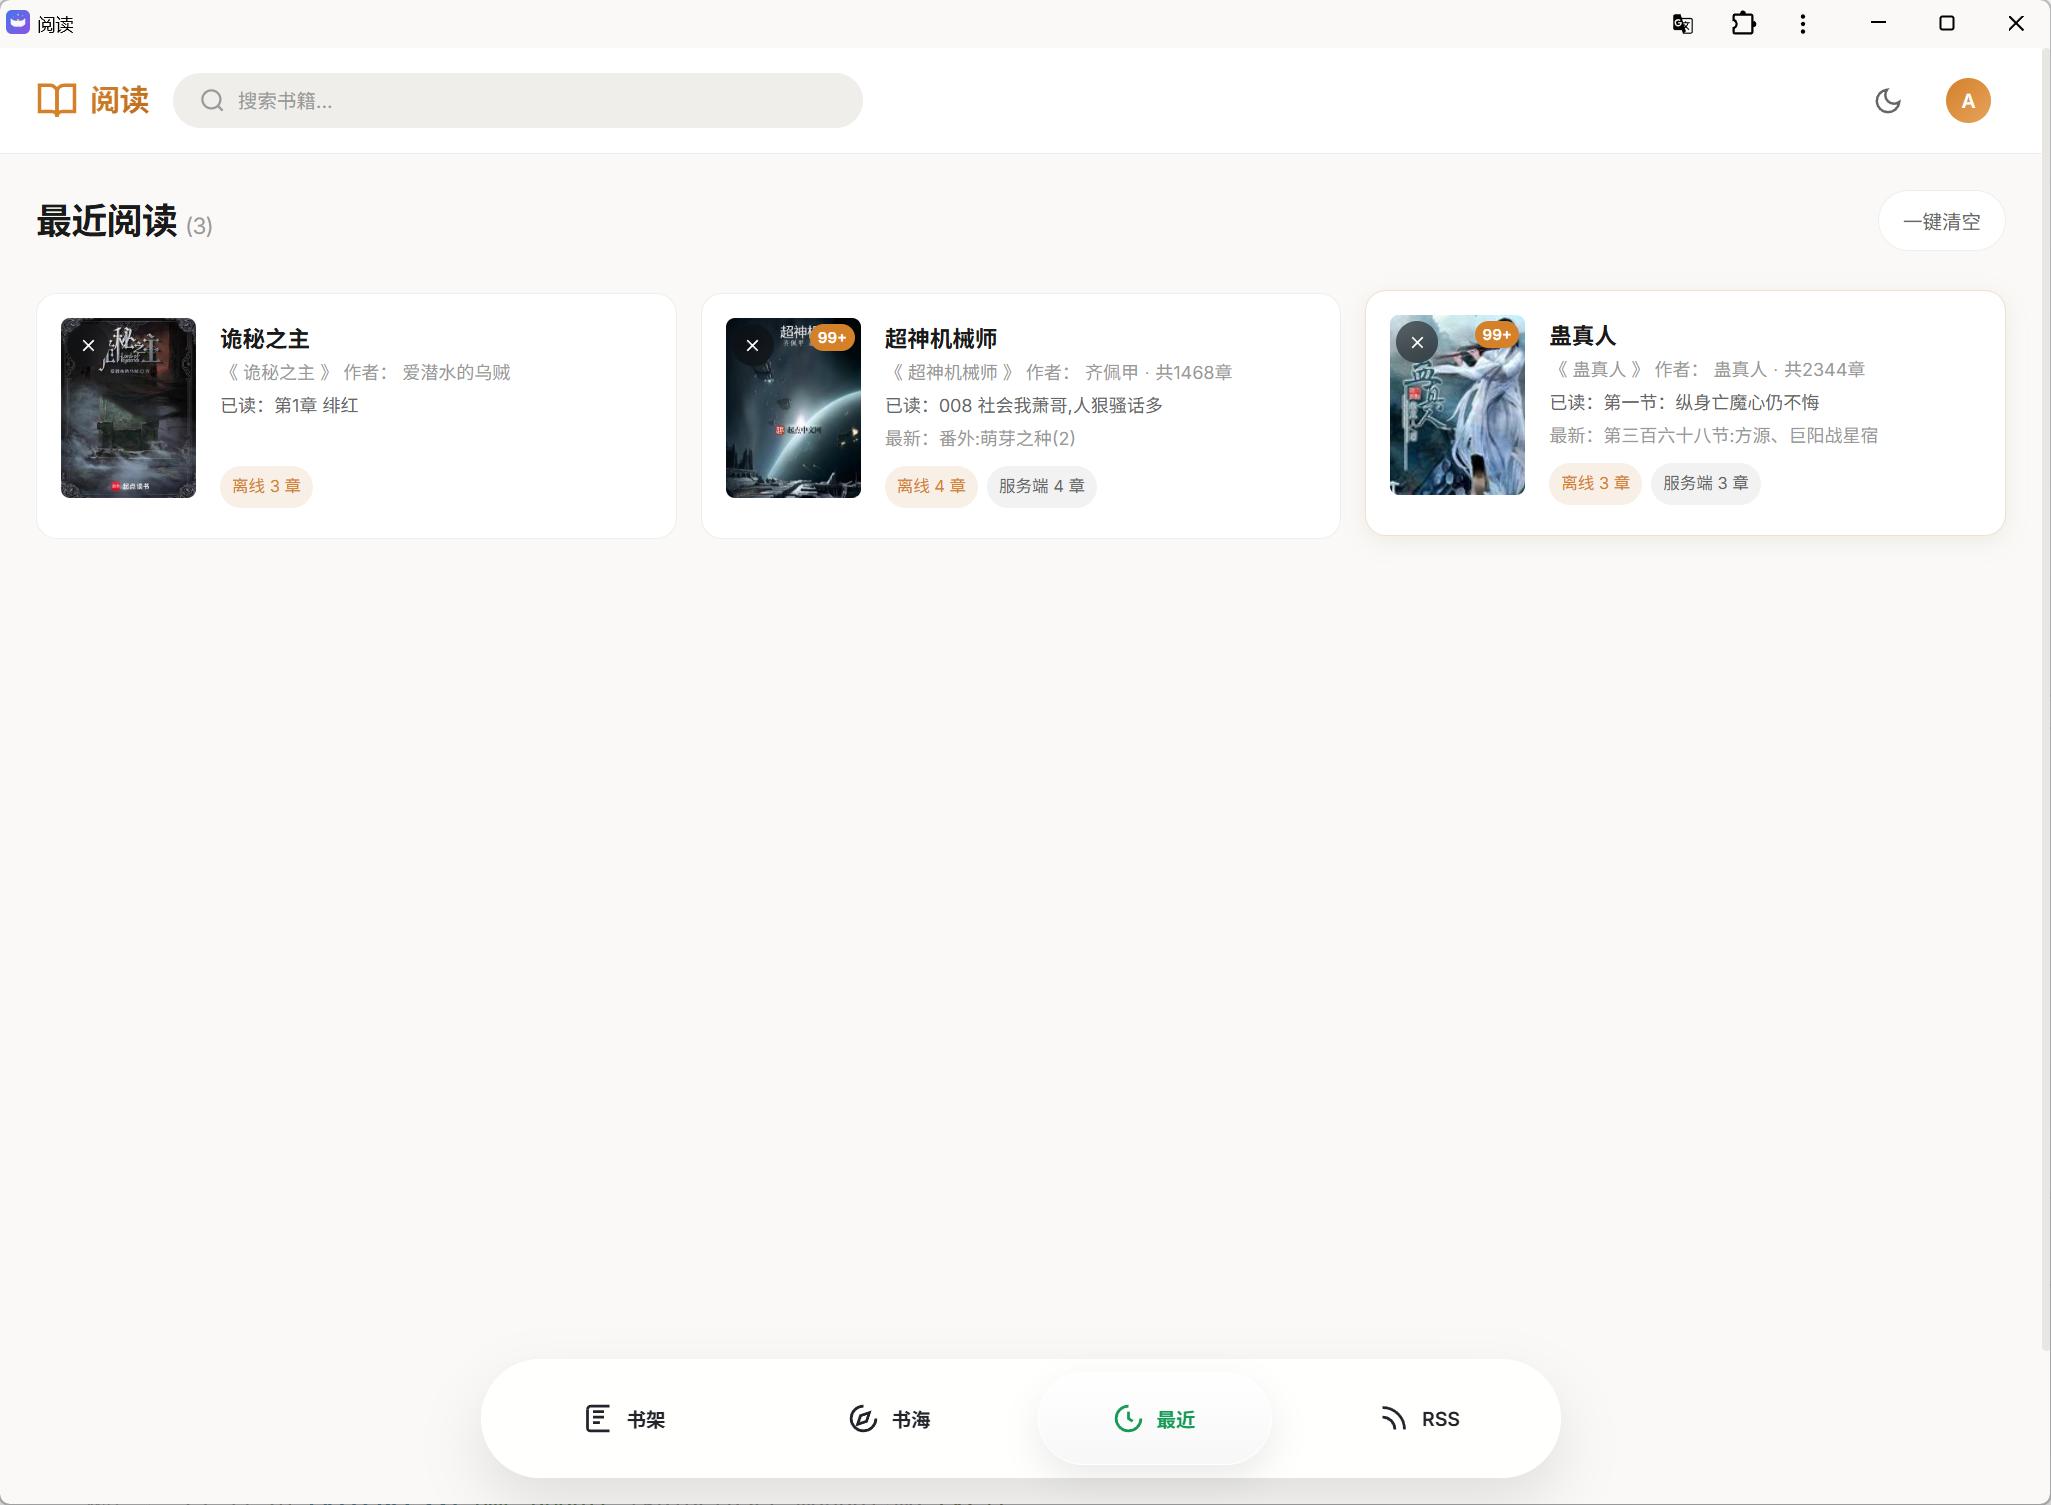Click the 一键清空 clear button

[x=1940, y=220]
